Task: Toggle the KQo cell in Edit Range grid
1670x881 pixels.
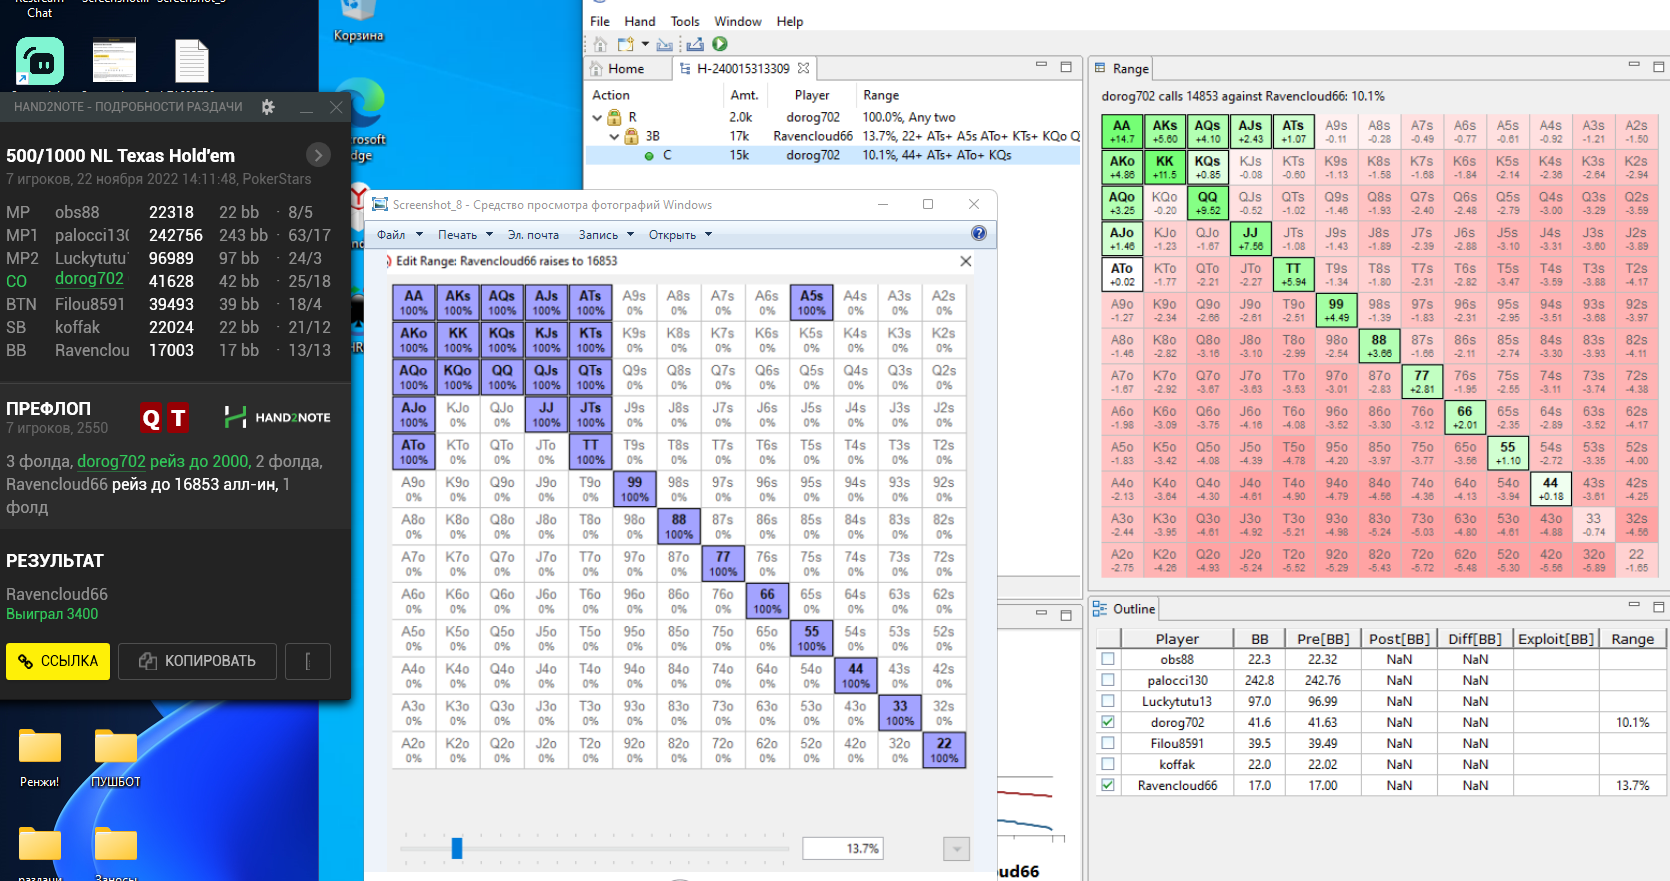Action: 458,377
